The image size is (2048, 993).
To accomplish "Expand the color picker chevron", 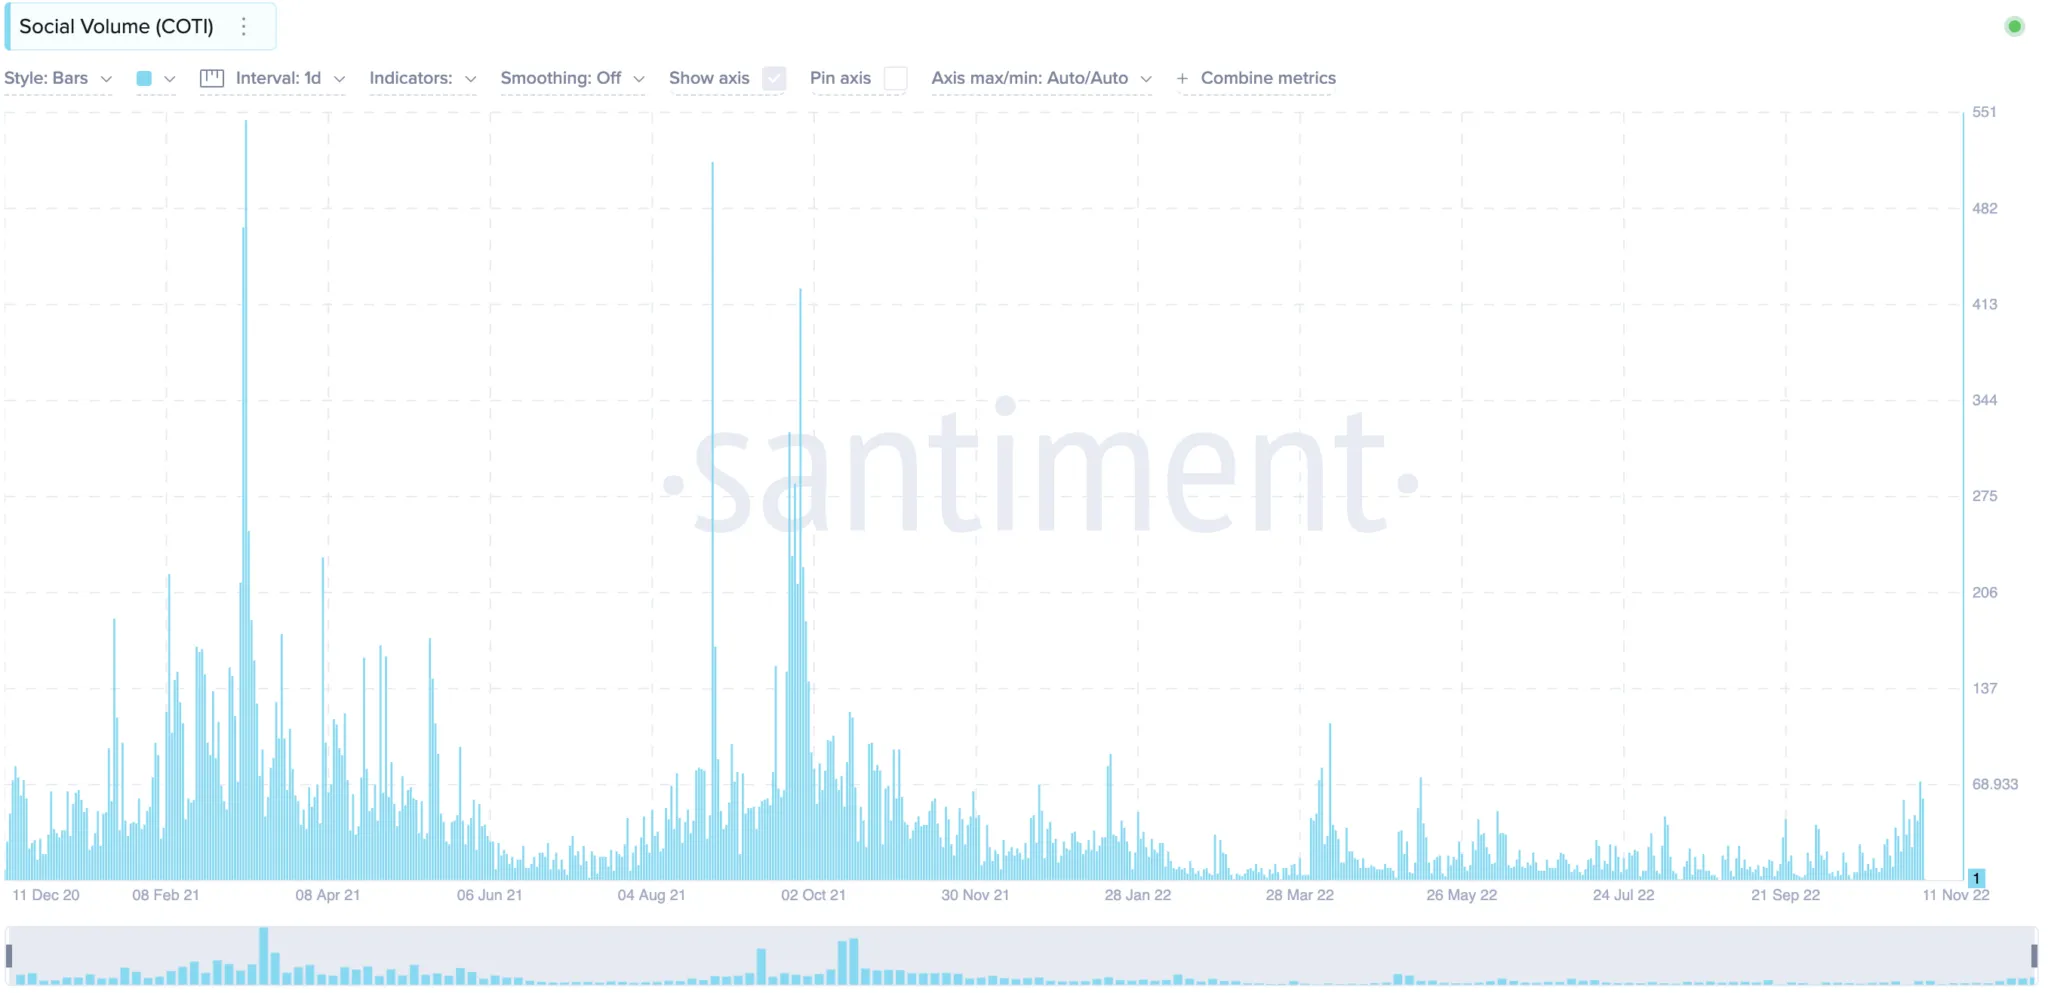I will pos(170,79).
